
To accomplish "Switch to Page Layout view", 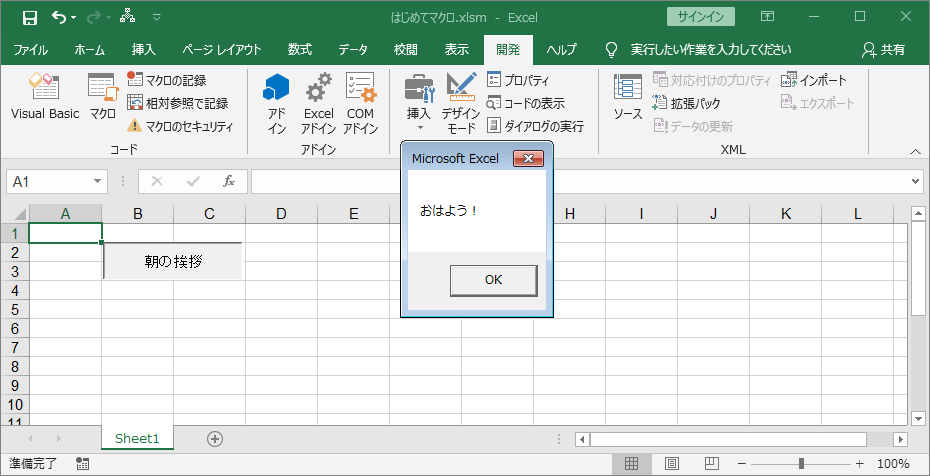I will (671, 464).
